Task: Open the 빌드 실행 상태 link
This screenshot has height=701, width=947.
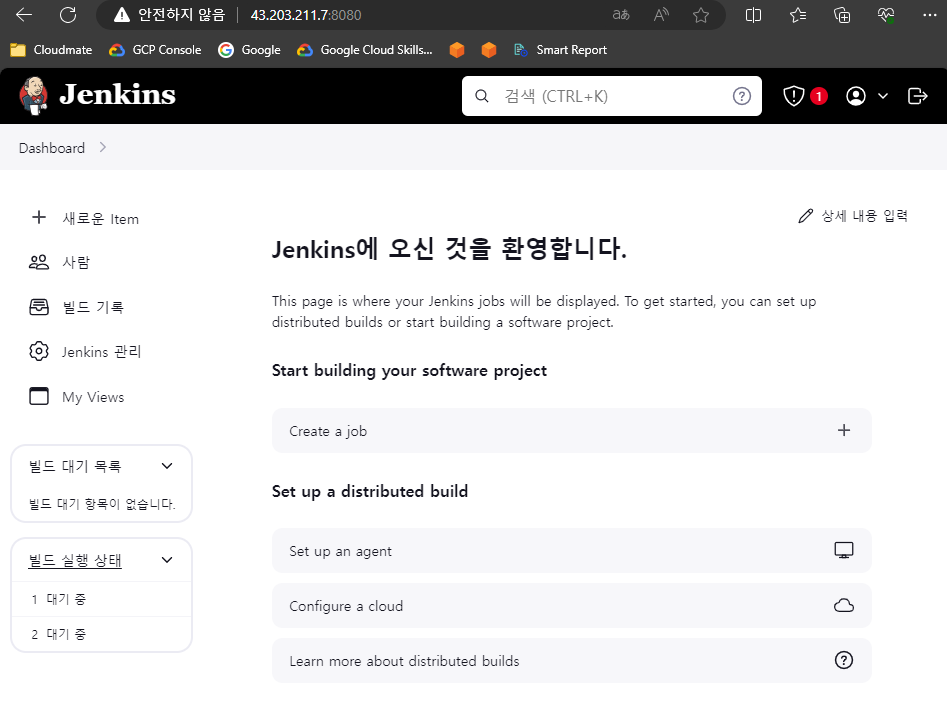Action: coord(75,560)
